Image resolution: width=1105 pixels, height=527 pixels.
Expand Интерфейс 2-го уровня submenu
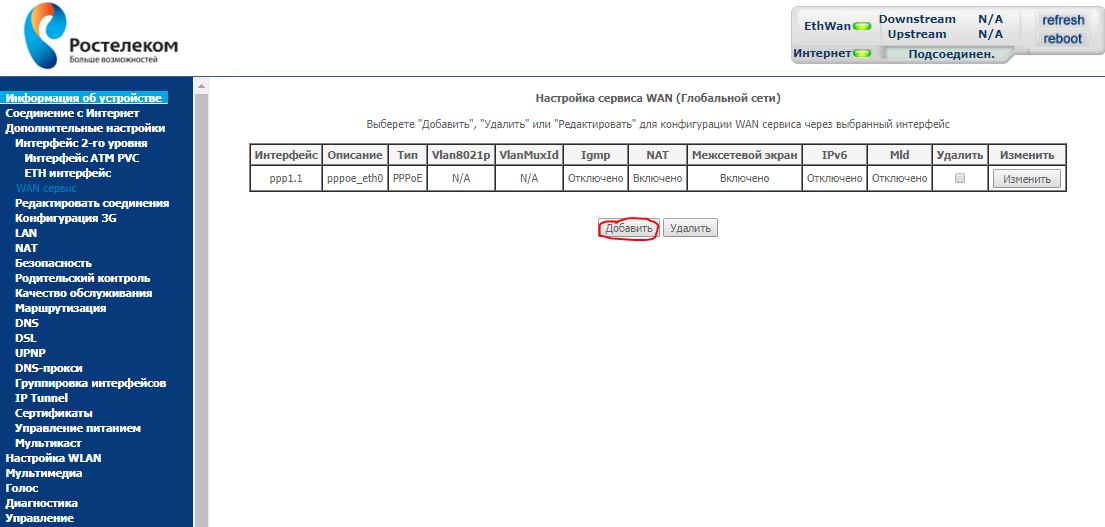(x=81, y=143)
